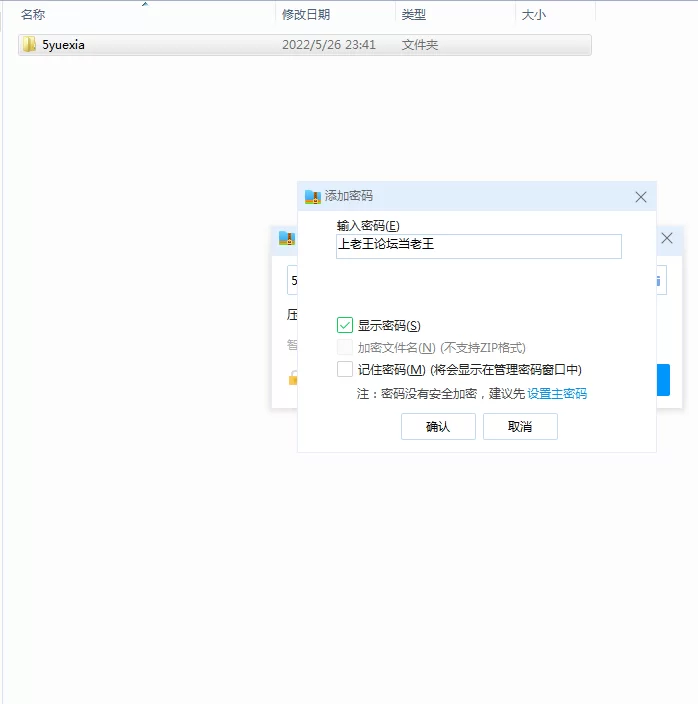Sort by the 修改日期 column header
This screenshot has width=698, height=704.
(306, 15)
